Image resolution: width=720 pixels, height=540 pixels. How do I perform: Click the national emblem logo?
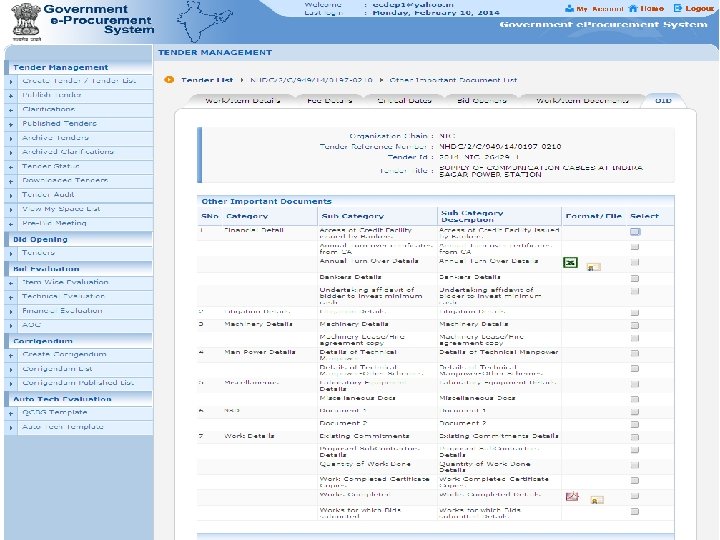[x=26, y=20]
